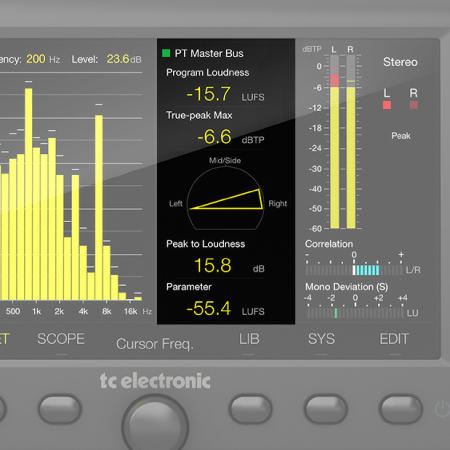
Task: Click the tc electronic logo
Action: click(x=155, y=381)
